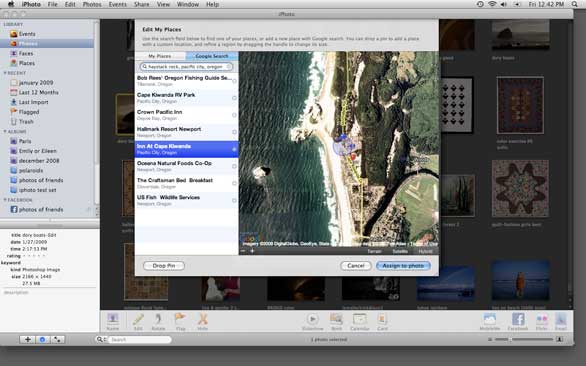Switch the map to Satellite view
Viewport: 586px width, 366px height.
(x=400, y=251)
